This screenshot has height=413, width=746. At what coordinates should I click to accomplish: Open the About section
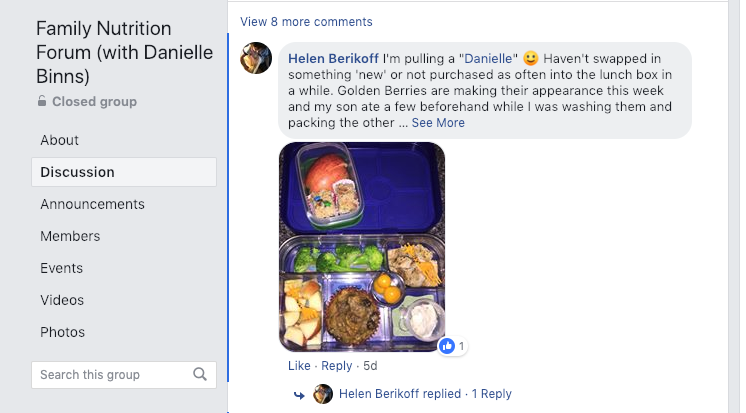click(x=60, y=140)
